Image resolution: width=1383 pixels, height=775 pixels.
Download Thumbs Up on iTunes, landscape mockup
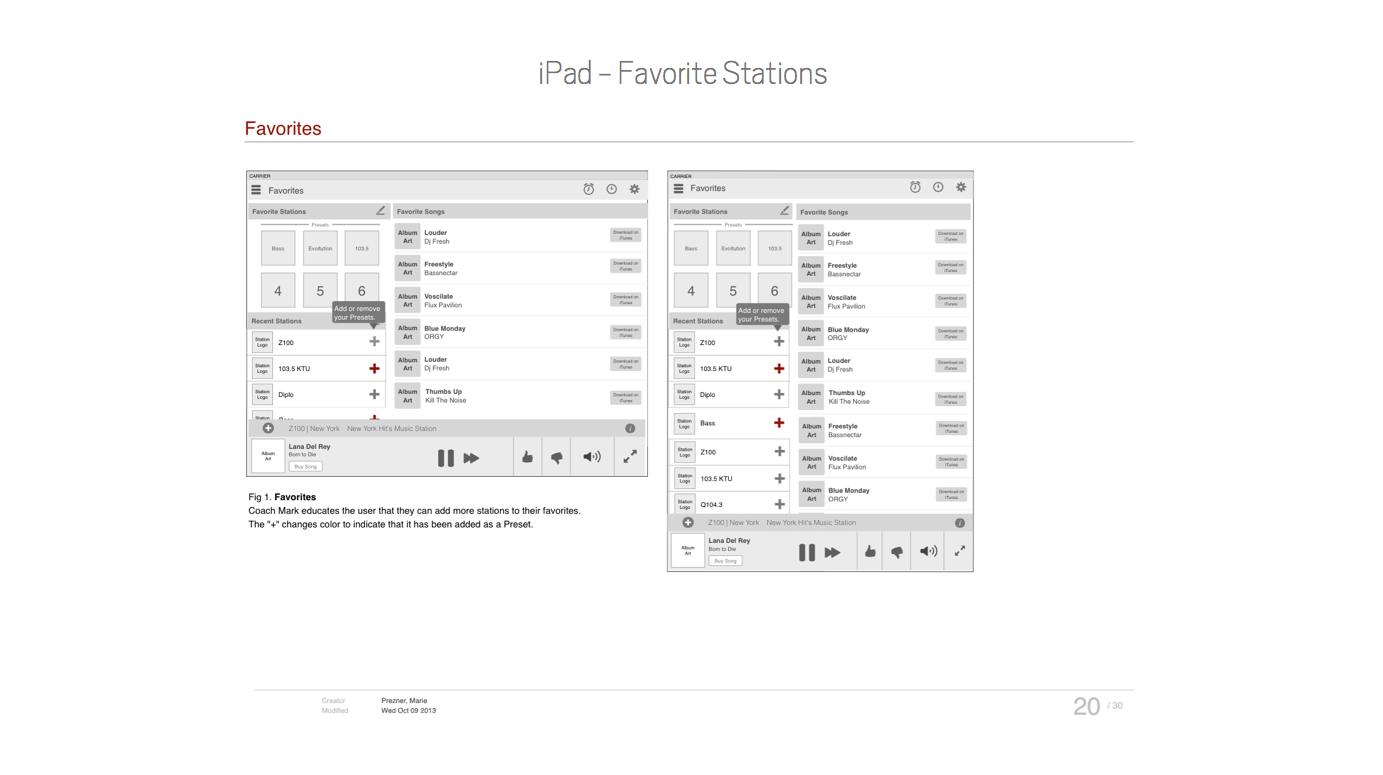tap(626, 396)
